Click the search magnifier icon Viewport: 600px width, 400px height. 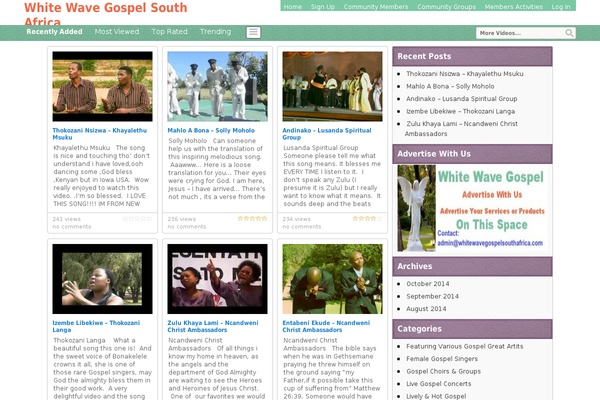(569, 33)
